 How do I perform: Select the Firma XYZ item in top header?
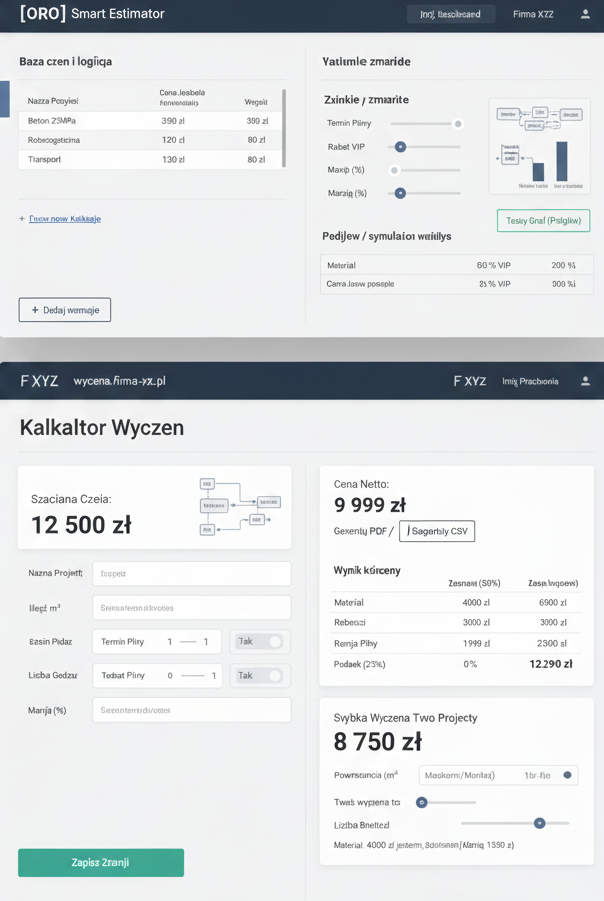(533, 14)
